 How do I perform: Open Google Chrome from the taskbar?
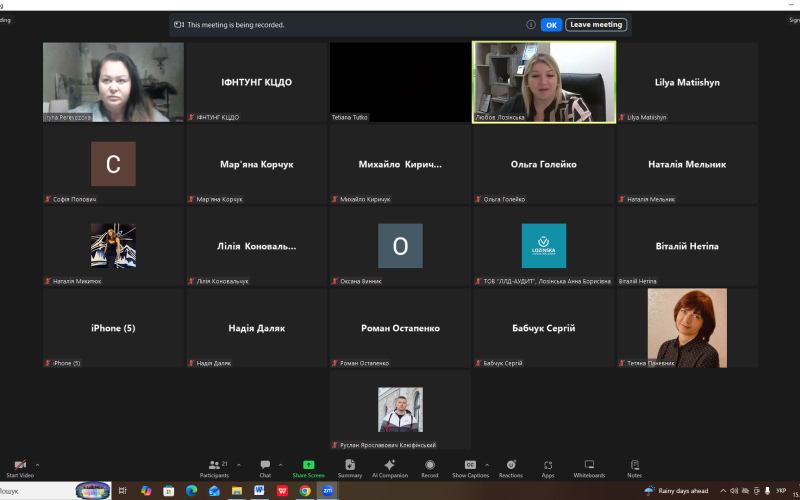tap(305, 491)
